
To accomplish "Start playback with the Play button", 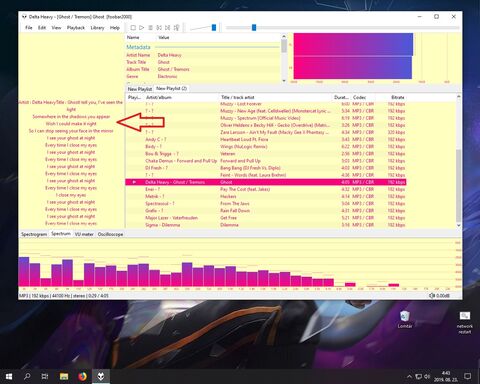I will coord(142,28).
